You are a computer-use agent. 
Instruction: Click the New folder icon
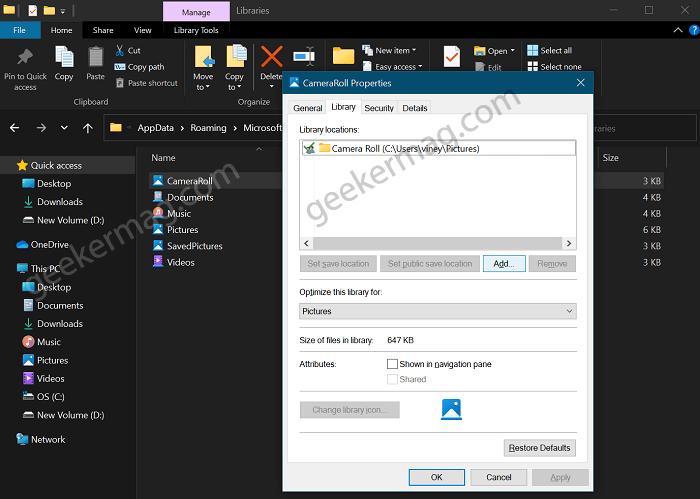point(343,56)
